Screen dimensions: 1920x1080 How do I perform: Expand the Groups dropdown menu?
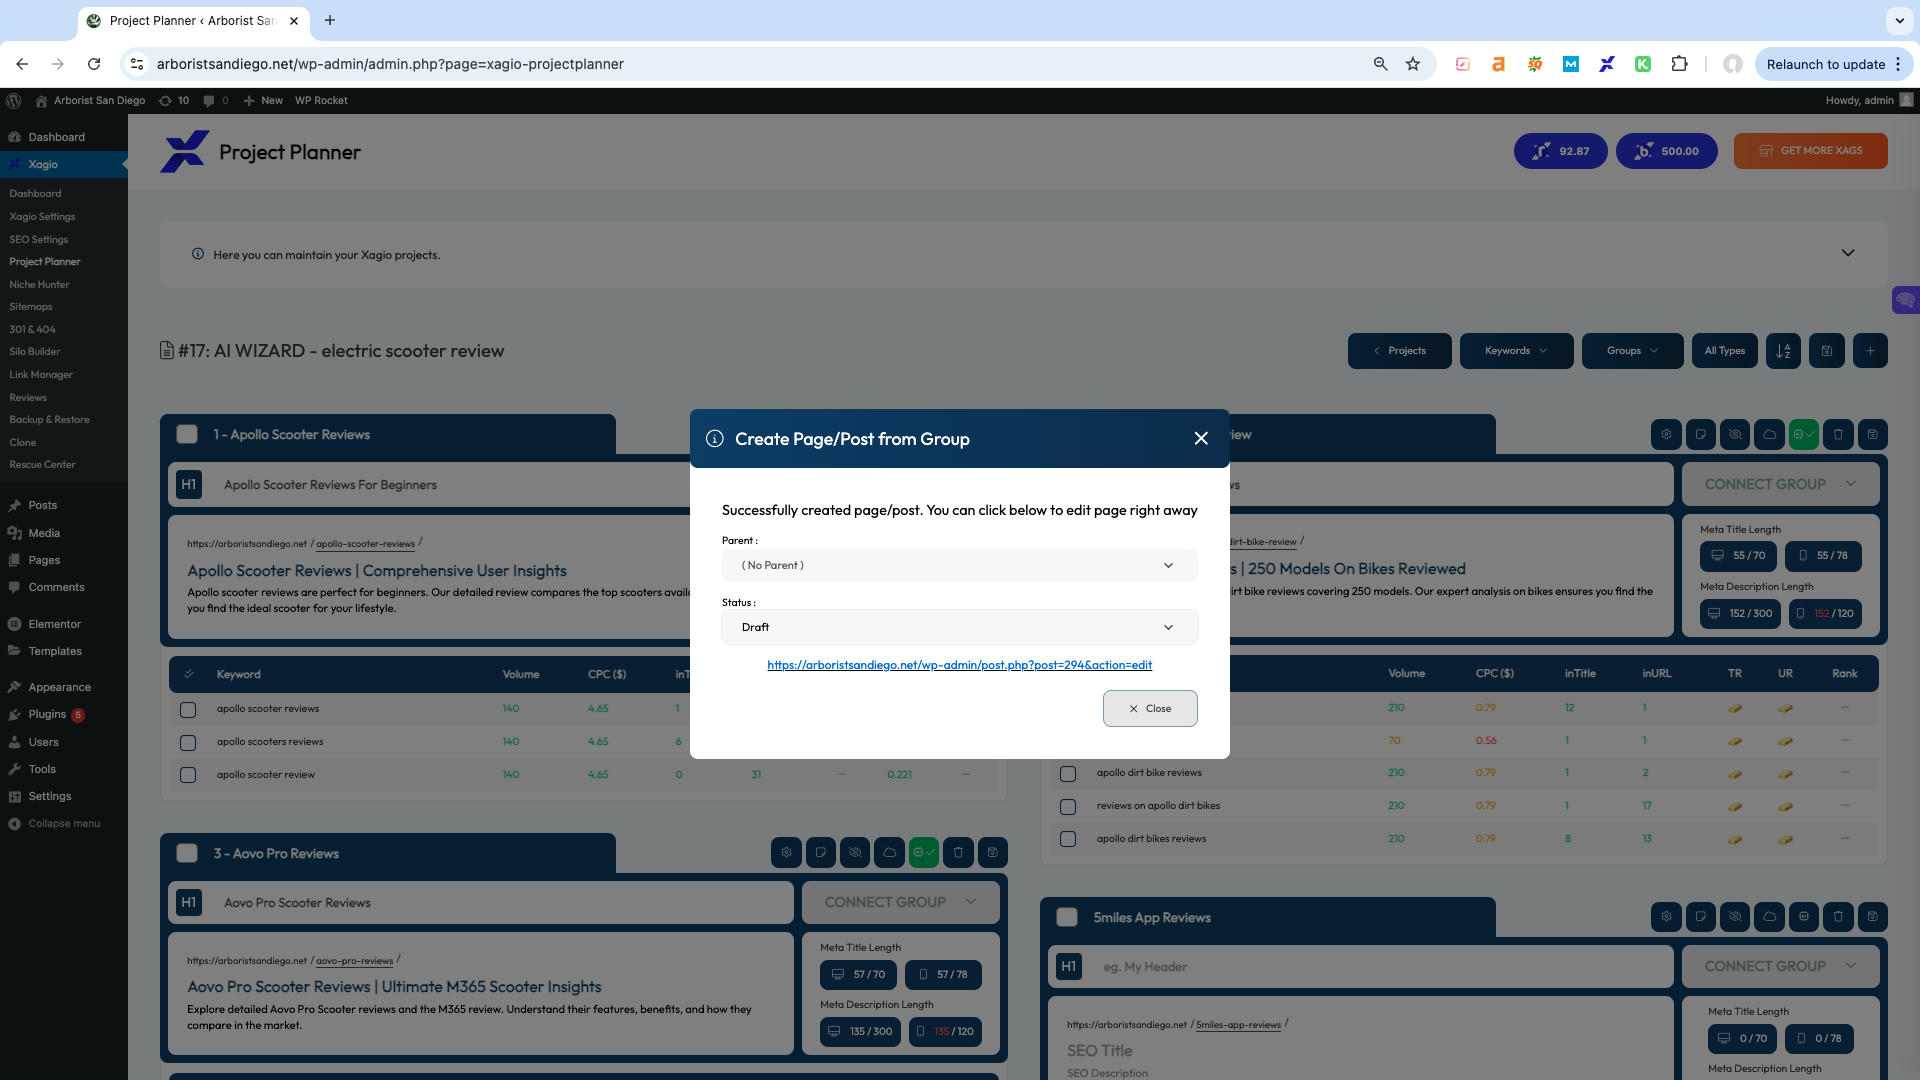1632,350
